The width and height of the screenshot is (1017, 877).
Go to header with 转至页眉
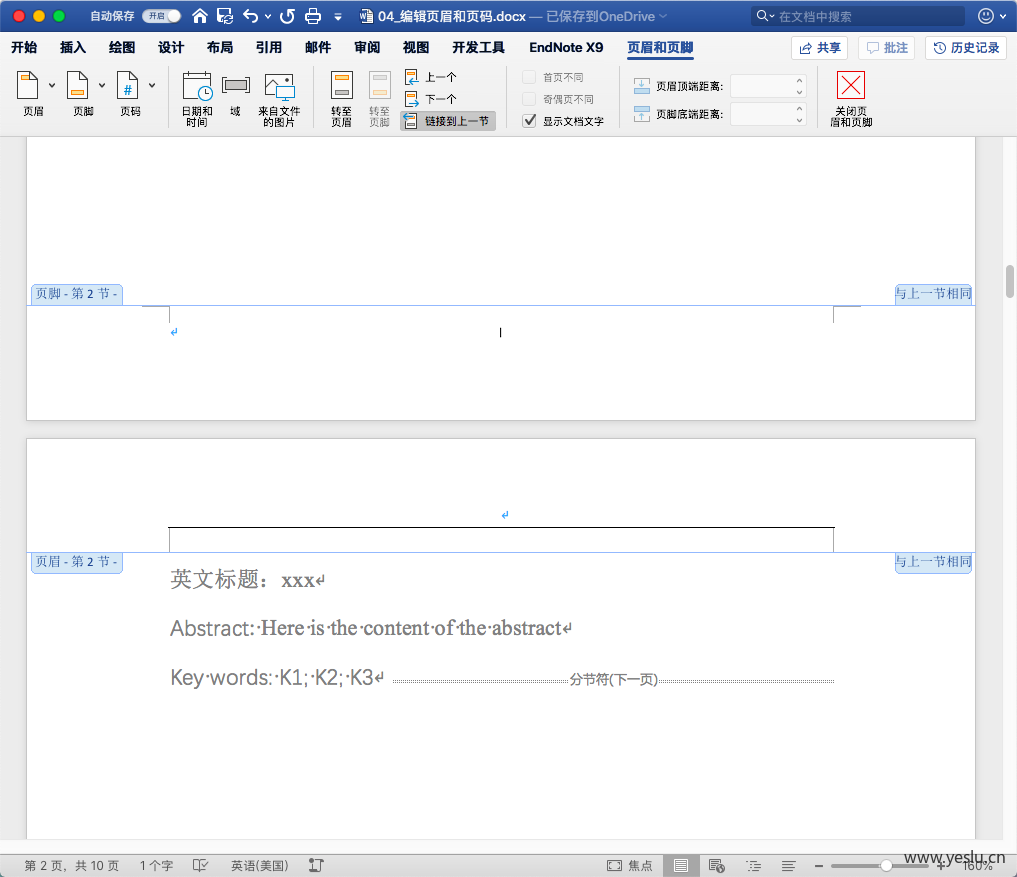pos(341,99)
